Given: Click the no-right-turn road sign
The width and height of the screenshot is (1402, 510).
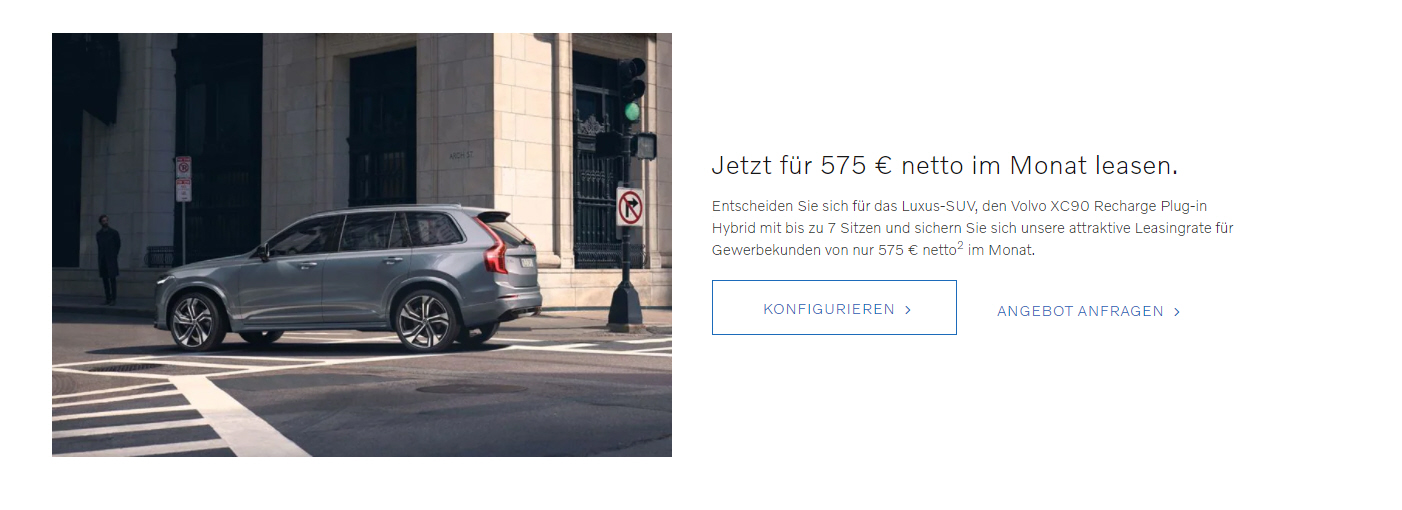Looking at the screenshot, I should (629, 207).
